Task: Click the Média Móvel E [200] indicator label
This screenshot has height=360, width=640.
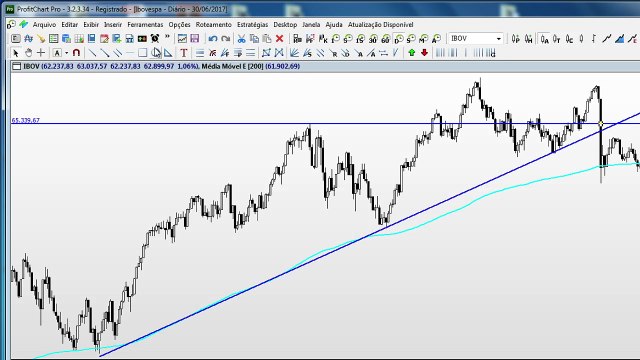Action: (232, 66)
